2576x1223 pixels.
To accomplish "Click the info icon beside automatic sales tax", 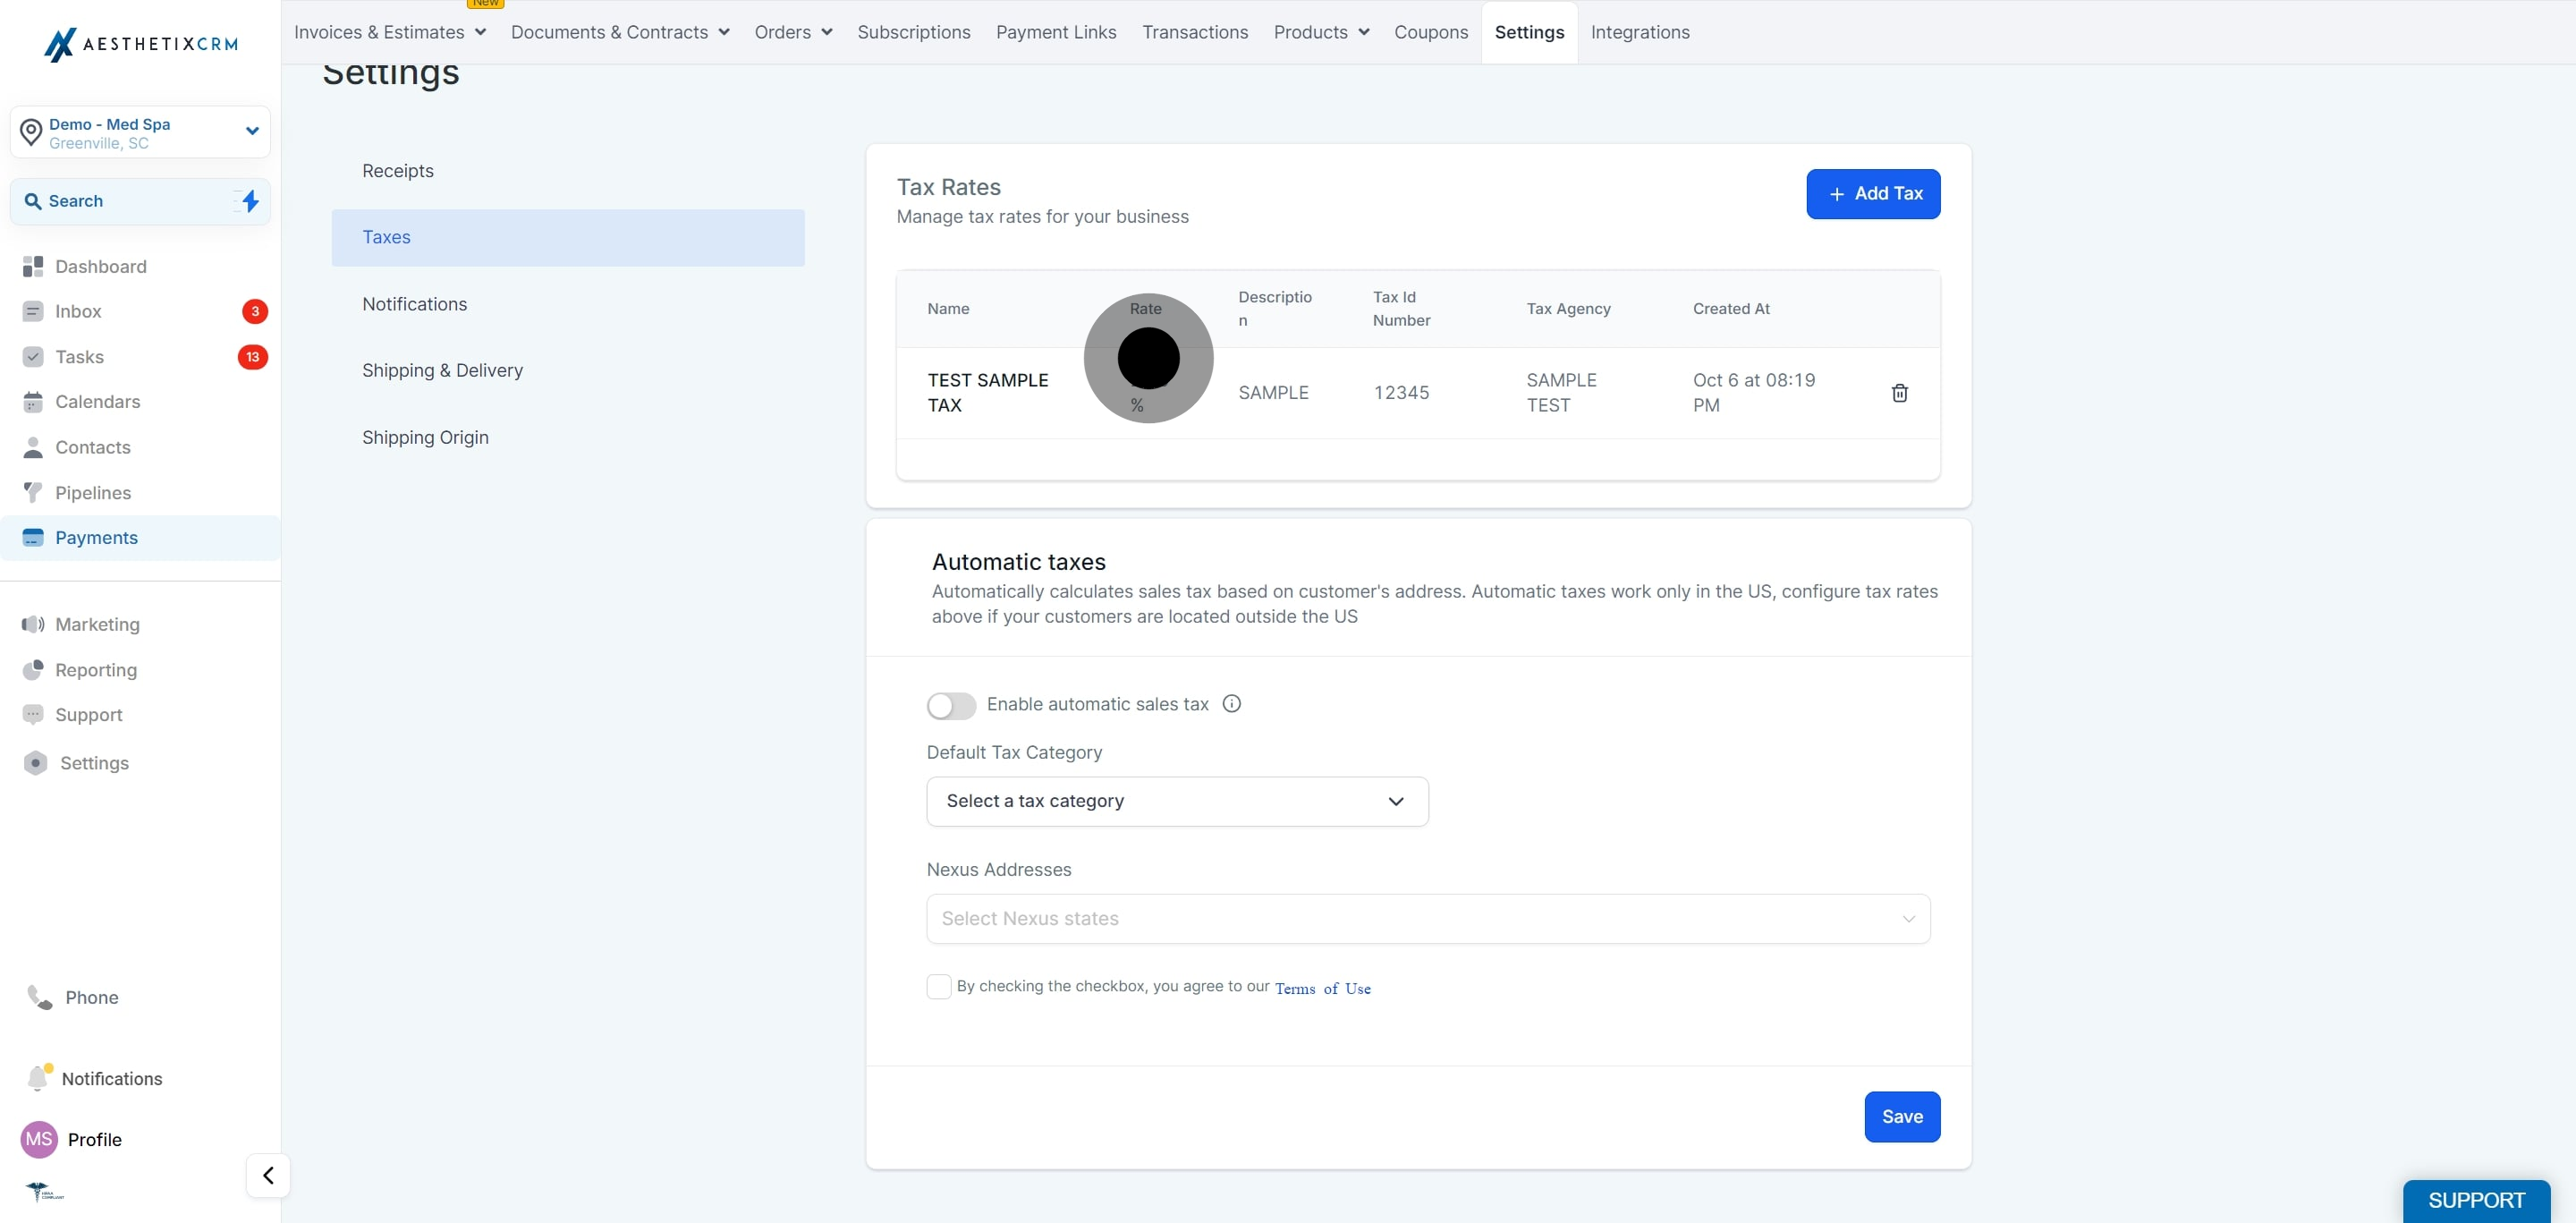I will 1232,704.
